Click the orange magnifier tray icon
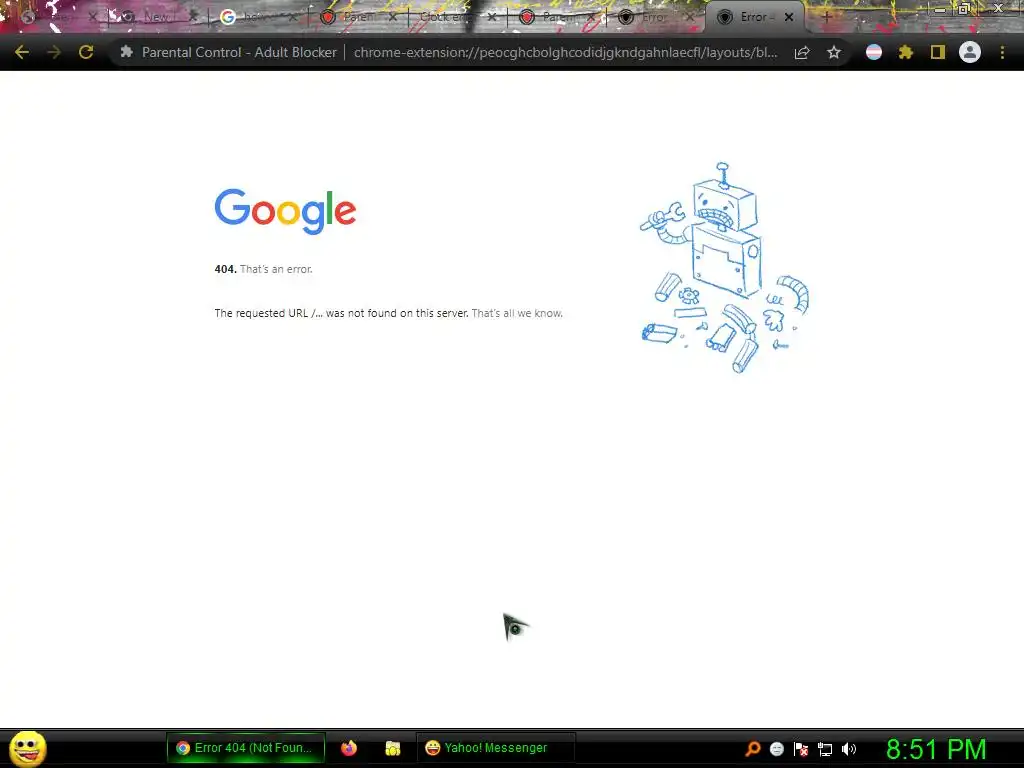 (752, 749)
